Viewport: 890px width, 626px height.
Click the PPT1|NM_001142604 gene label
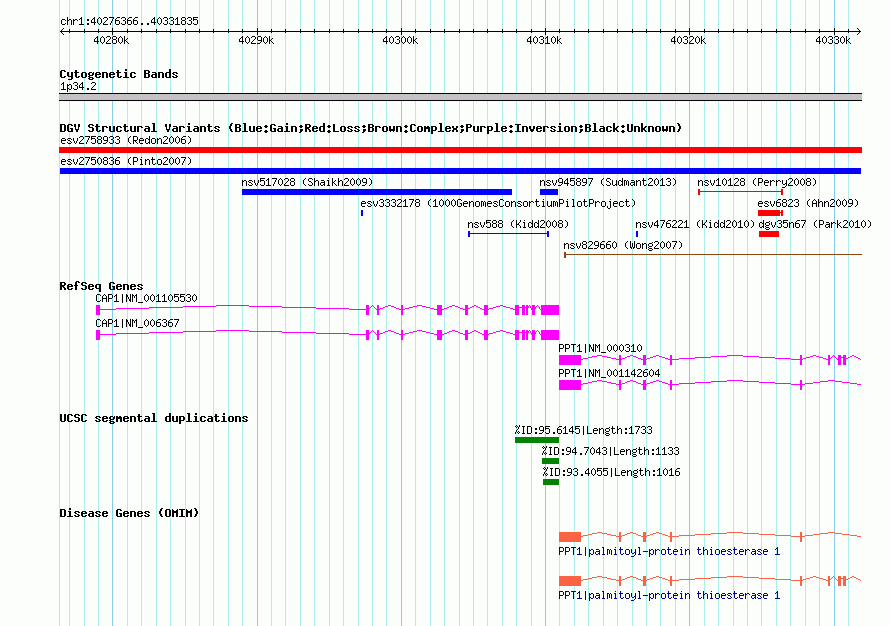coord(609,373)
